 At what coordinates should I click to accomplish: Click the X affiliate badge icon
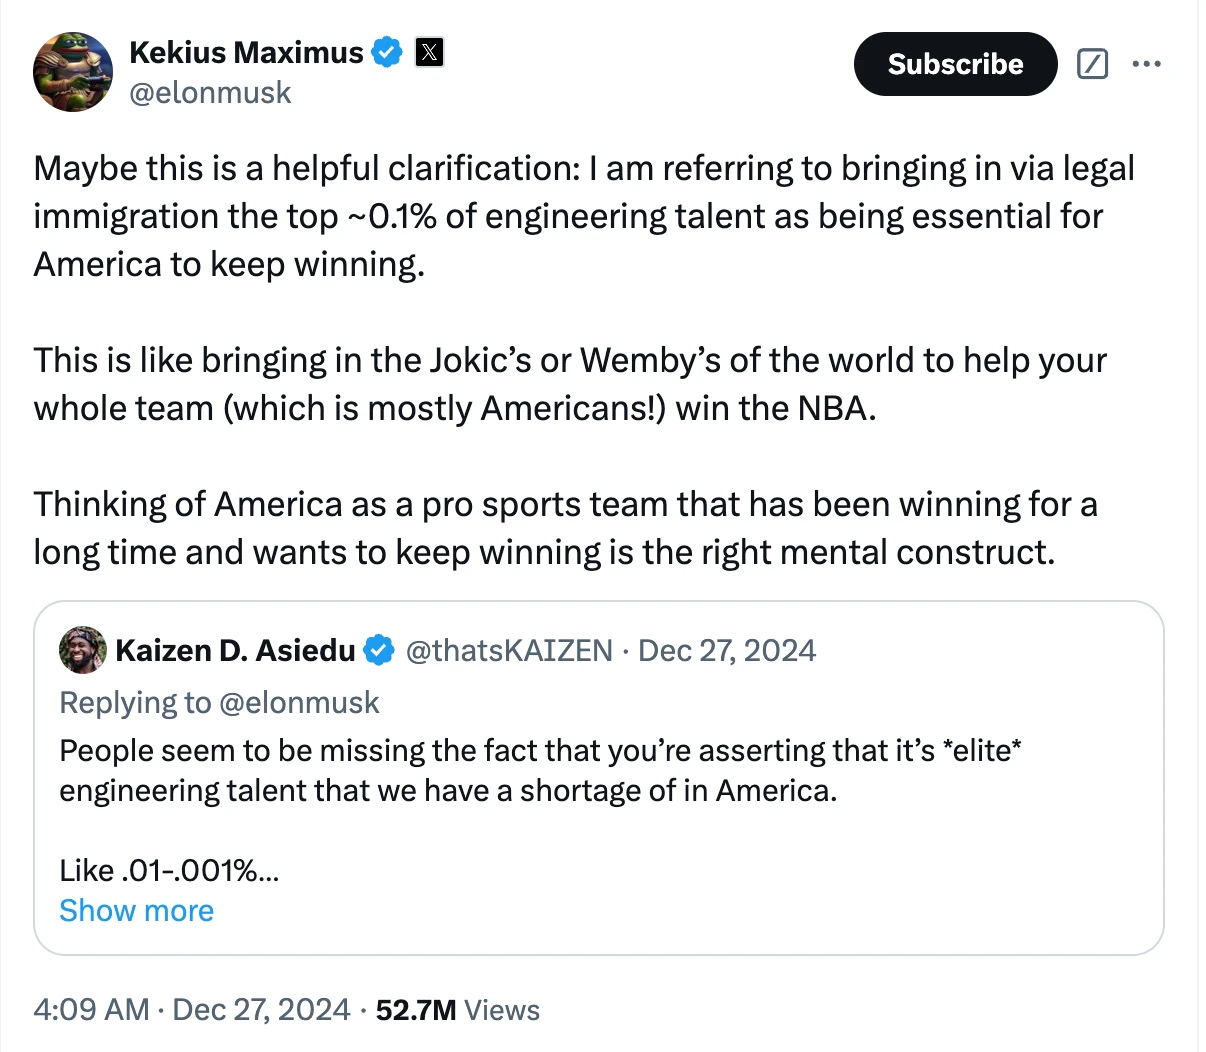tap(429, 52)
